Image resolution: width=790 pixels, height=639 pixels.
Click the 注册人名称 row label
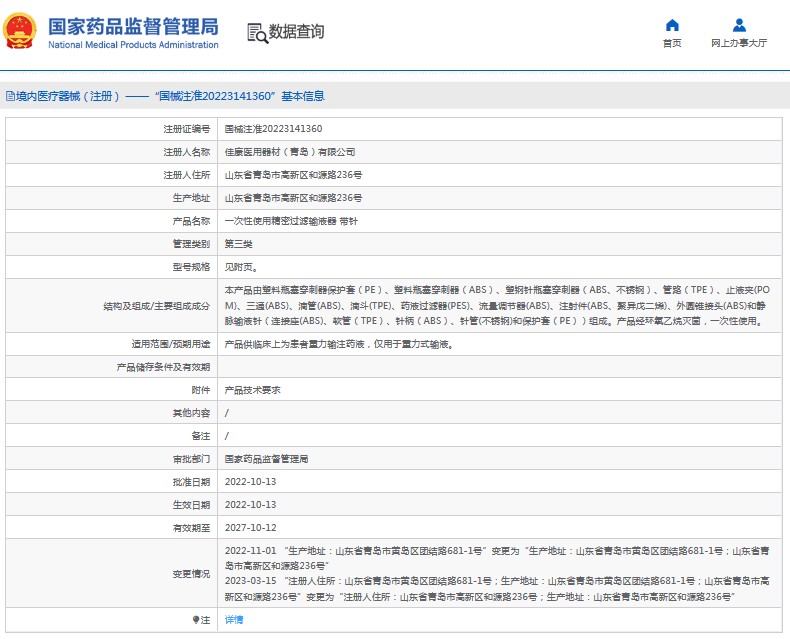pyautogui.click(x=186, y=152)
